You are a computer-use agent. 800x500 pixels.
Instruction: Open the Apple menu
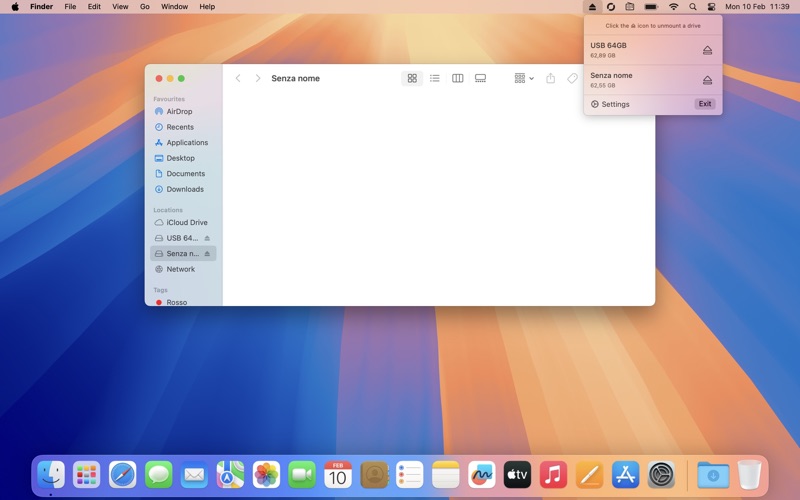[15, 7]
